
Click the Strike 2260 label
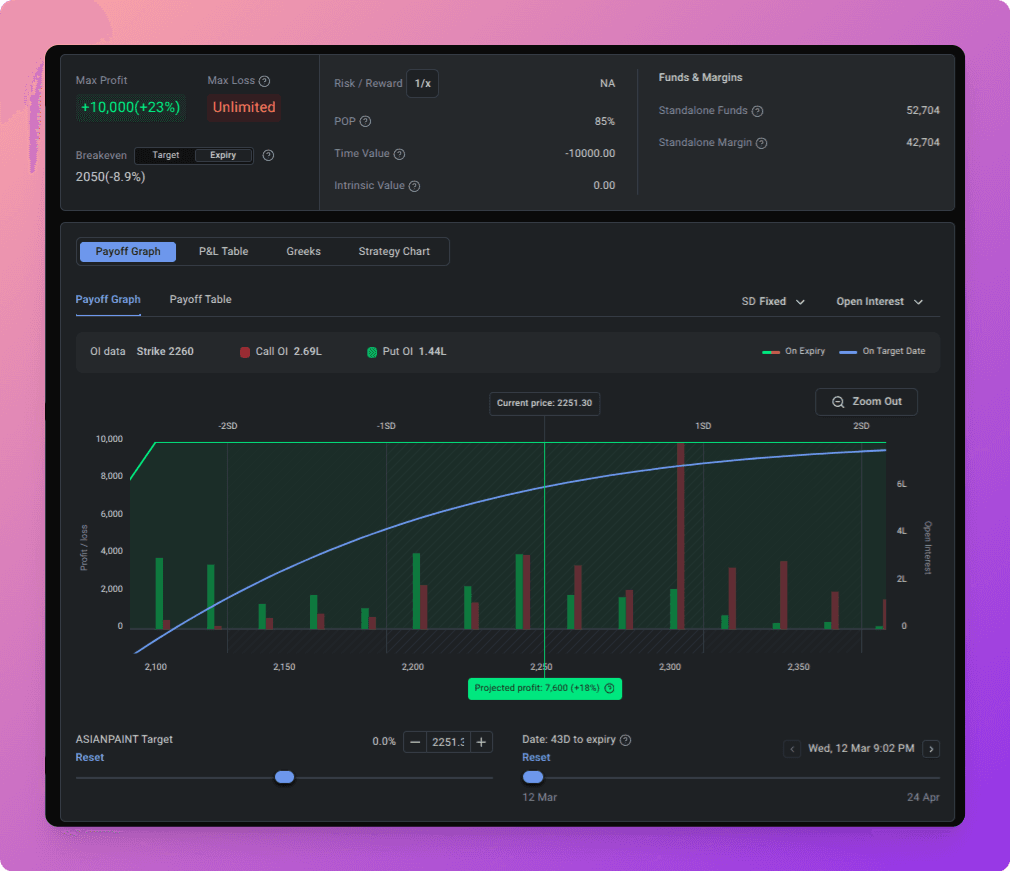[x=165, y=352]
